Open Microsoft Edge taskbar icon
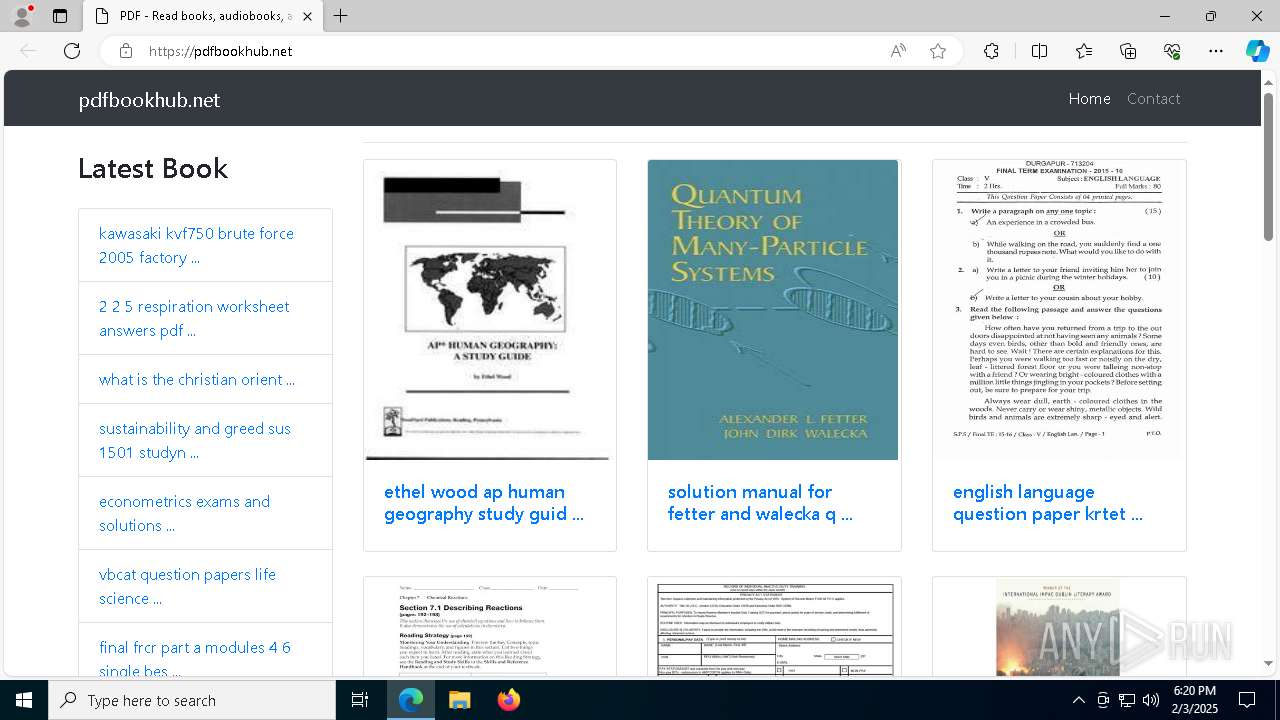The width and height of the screenshot is (1280, 720). coord(411,700)
